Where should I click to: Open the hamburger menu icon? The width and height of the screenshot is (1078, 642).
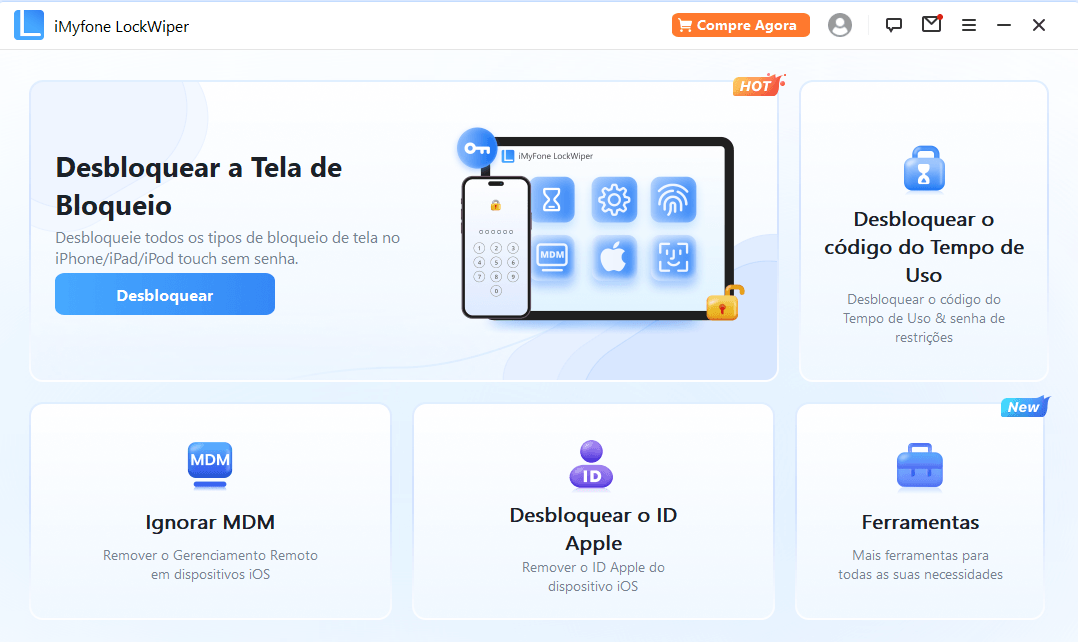point(969,25)
